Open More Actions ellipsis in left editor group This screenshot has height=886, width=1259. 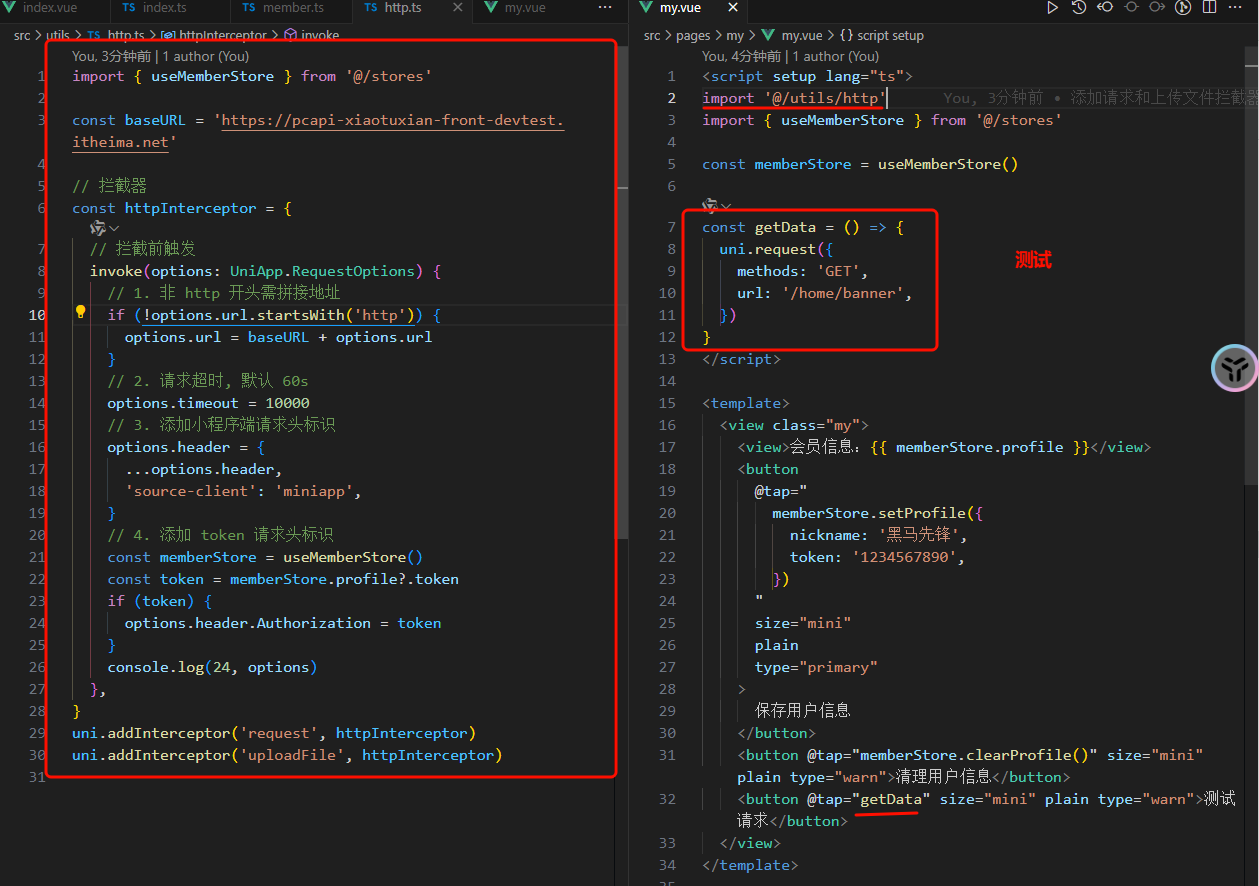click(x=605, y=8)
